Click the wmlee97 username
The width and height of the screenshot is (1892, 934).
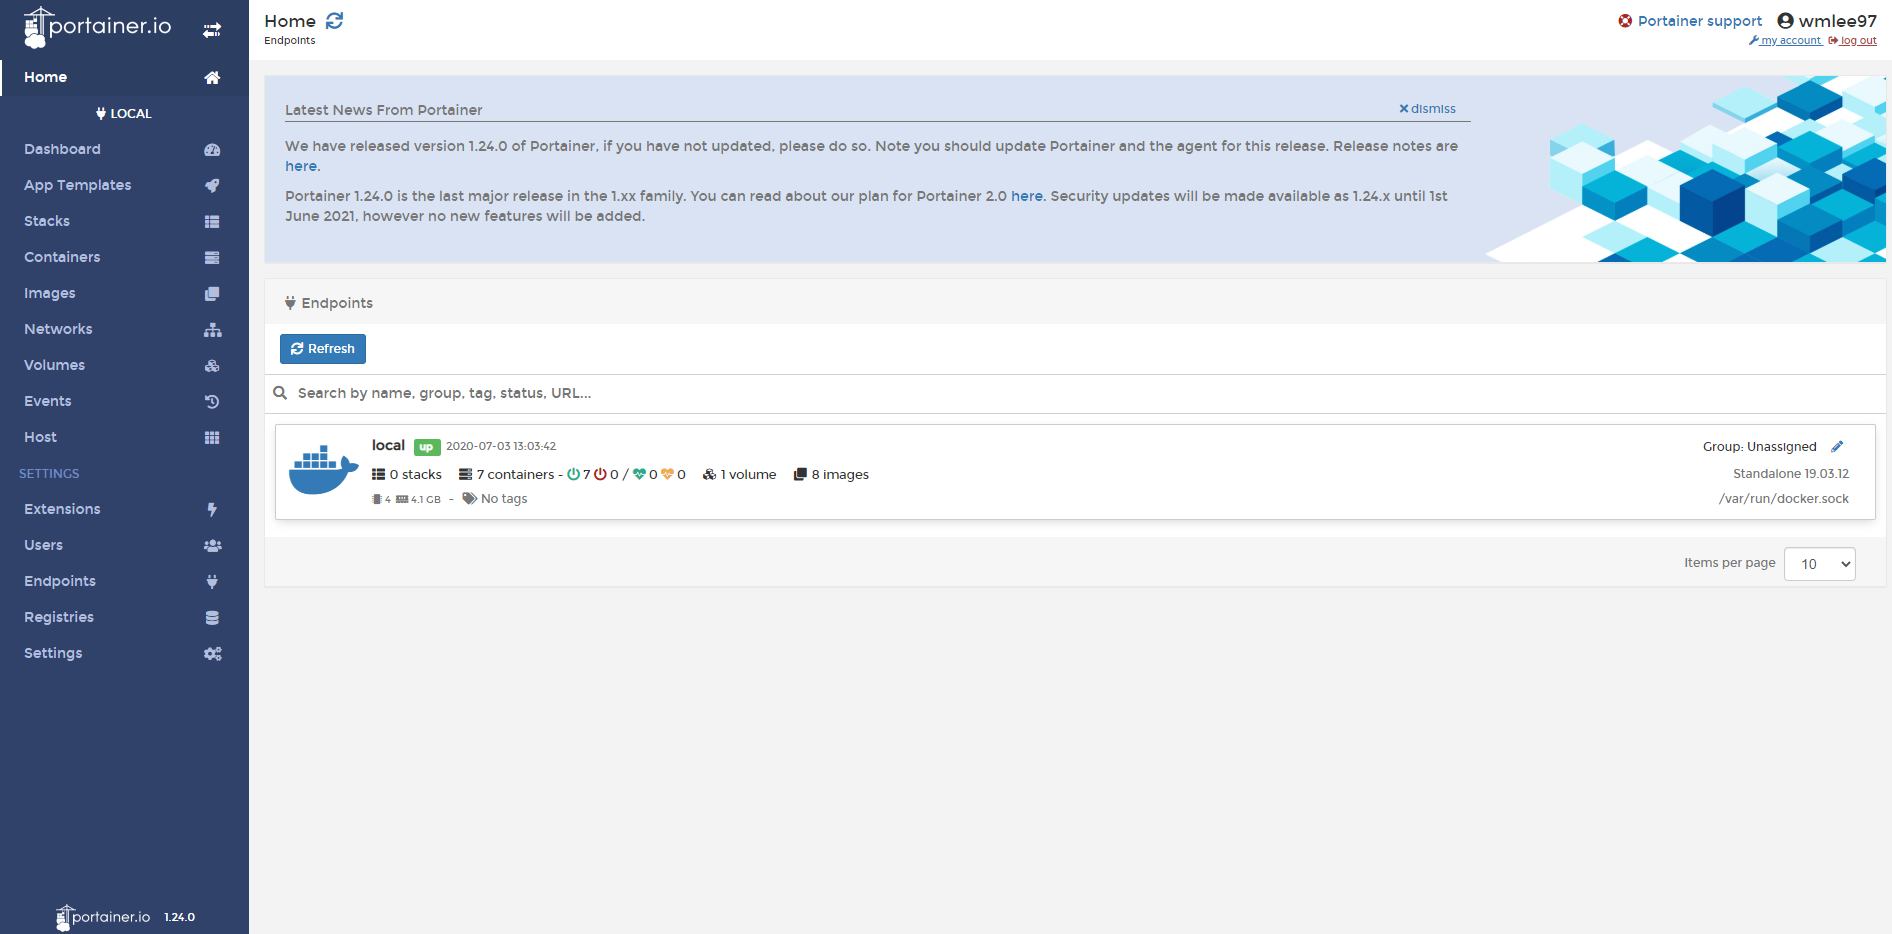tap(1838, 21)
